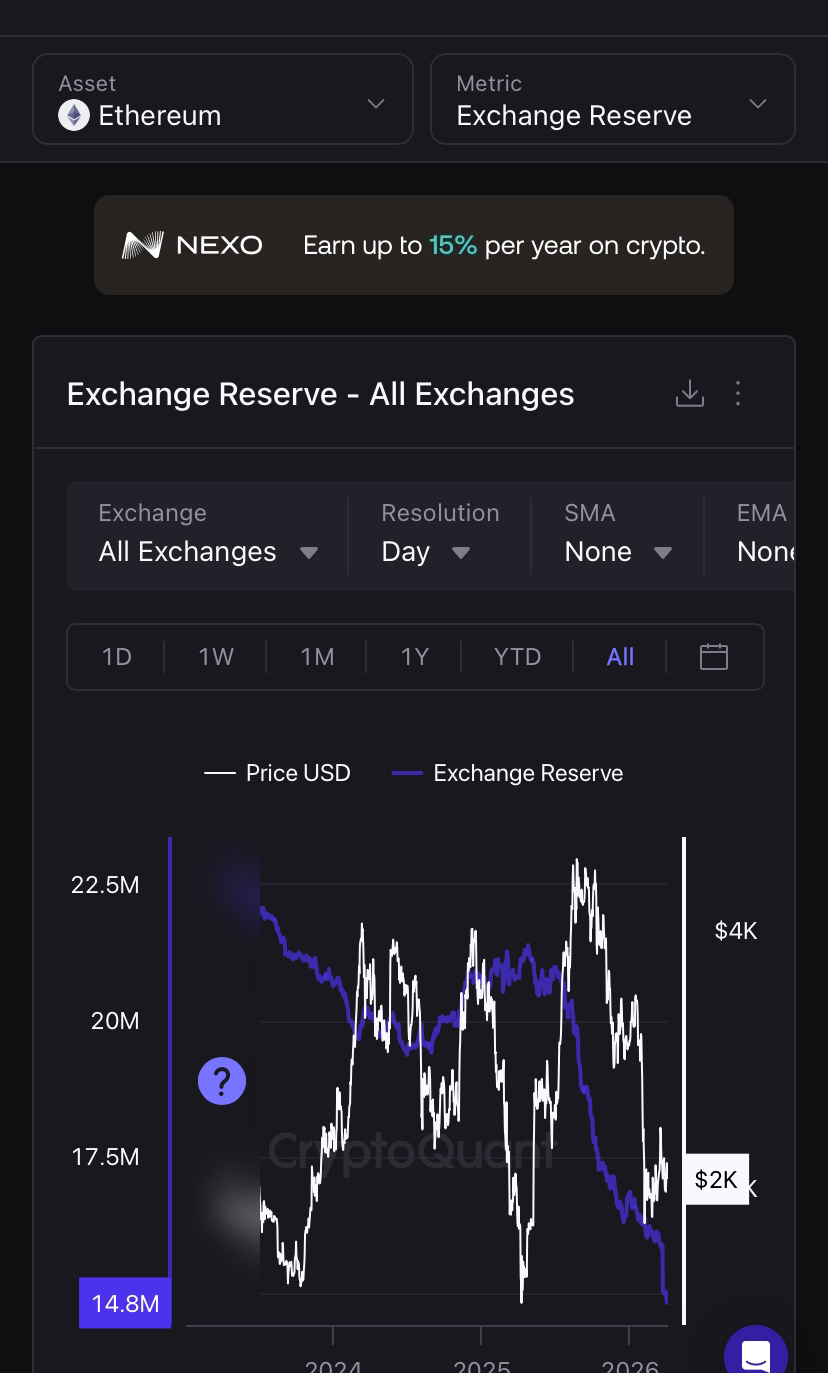Open the chat support bubble

(x=756, y=1356)
